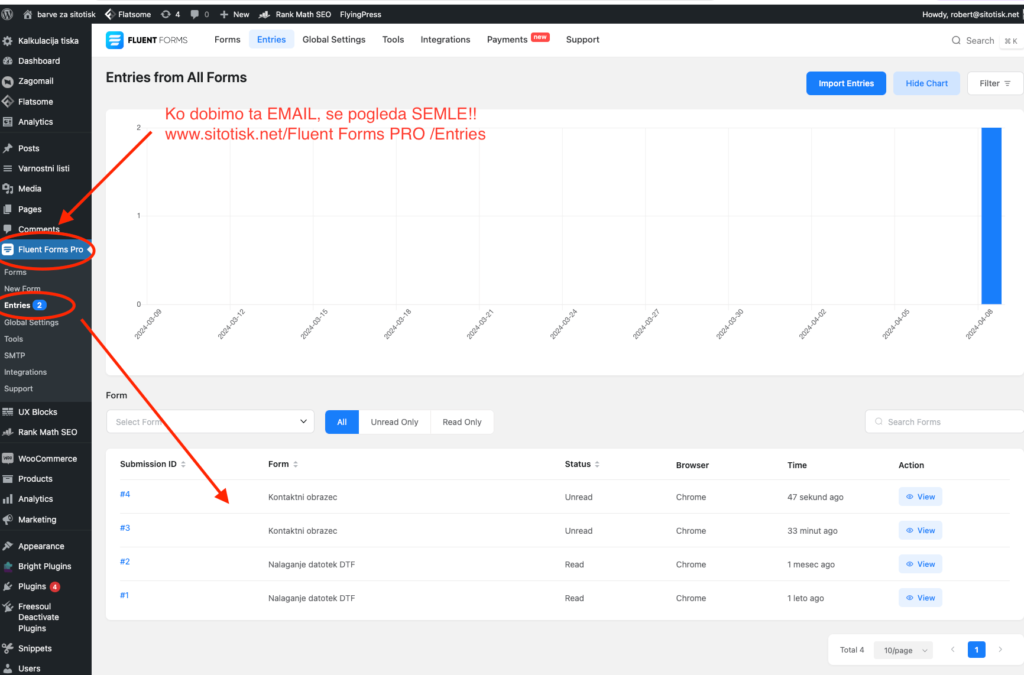
Task: Open Pages in sidebar
Action: (x=46, y=209)
